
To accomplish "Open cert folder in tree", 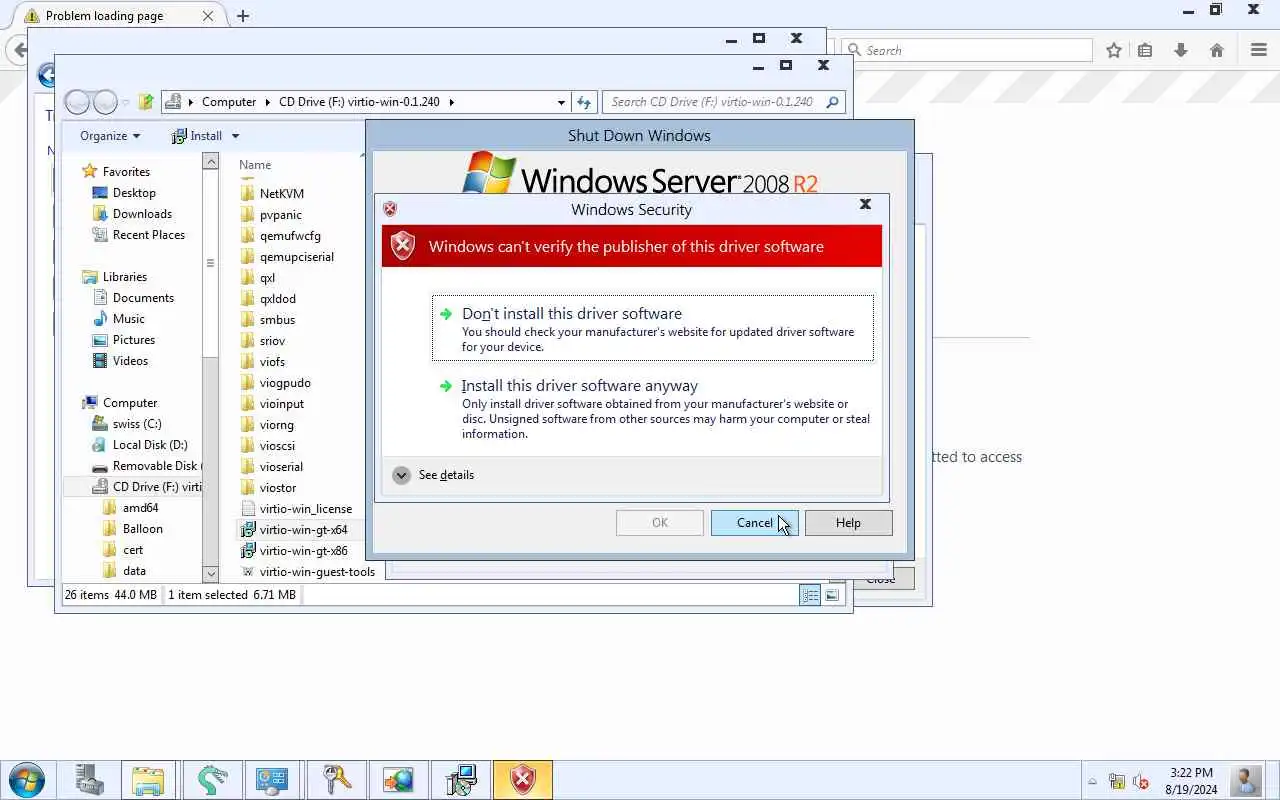I will (133, 550).
